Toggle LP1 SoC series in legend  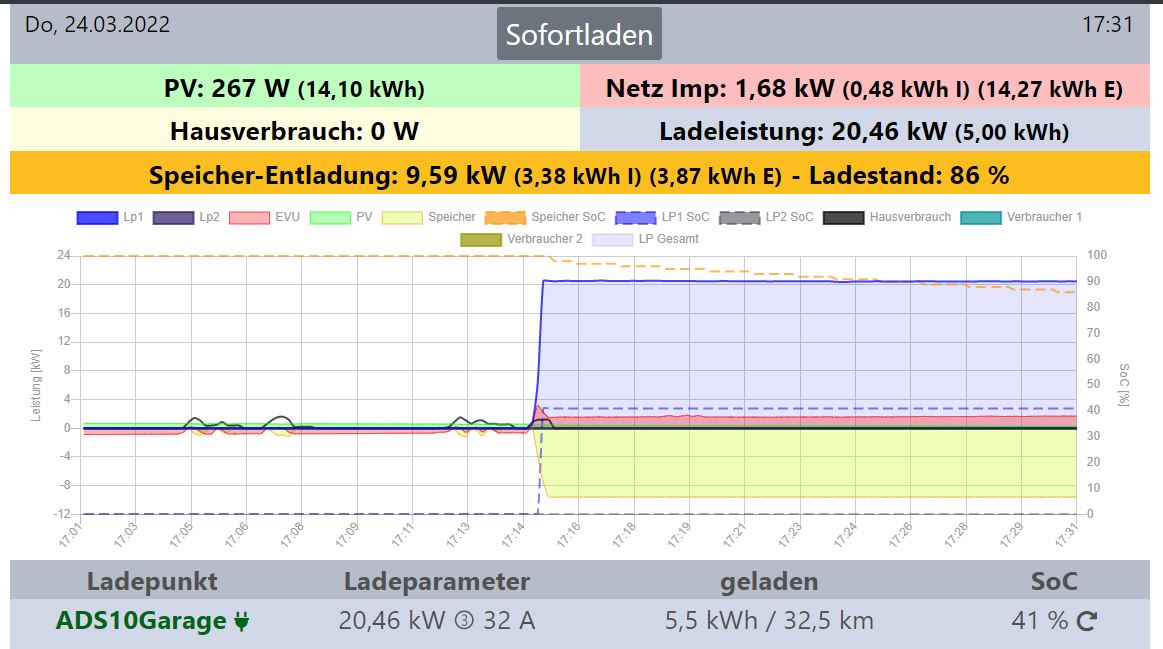pos(662,217)
